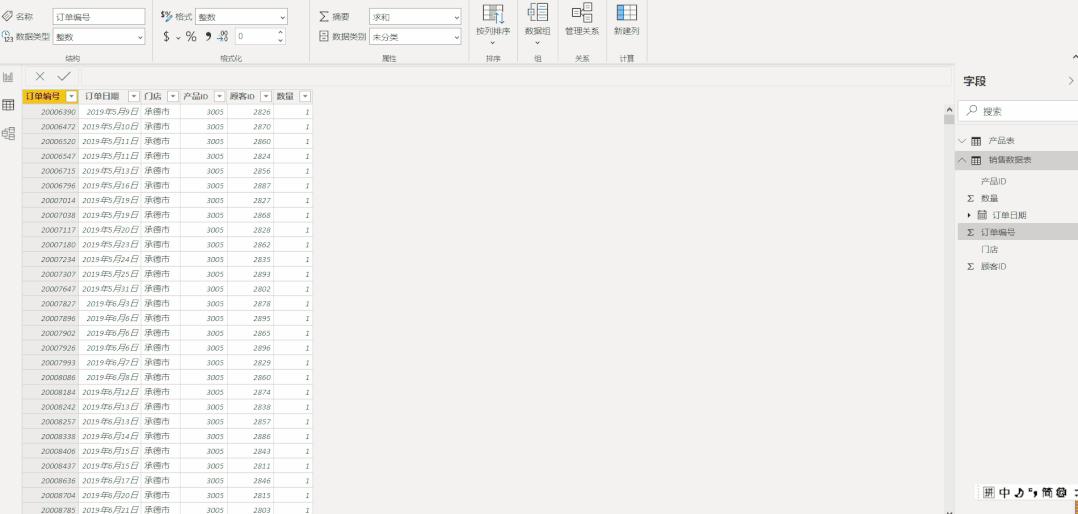The width and height of the screenshot is (1078, 514).
Task: Open the 摘要 summarization dropdown
Action: (x=415, y=16)
